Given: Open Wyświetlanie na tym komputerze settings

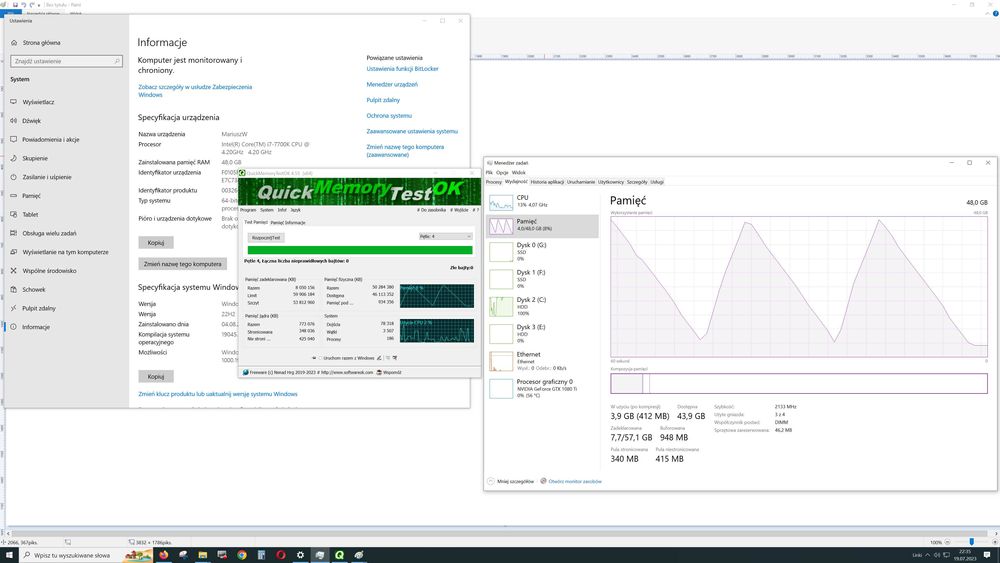Looking at the screenshot, I should pos(65,252).
